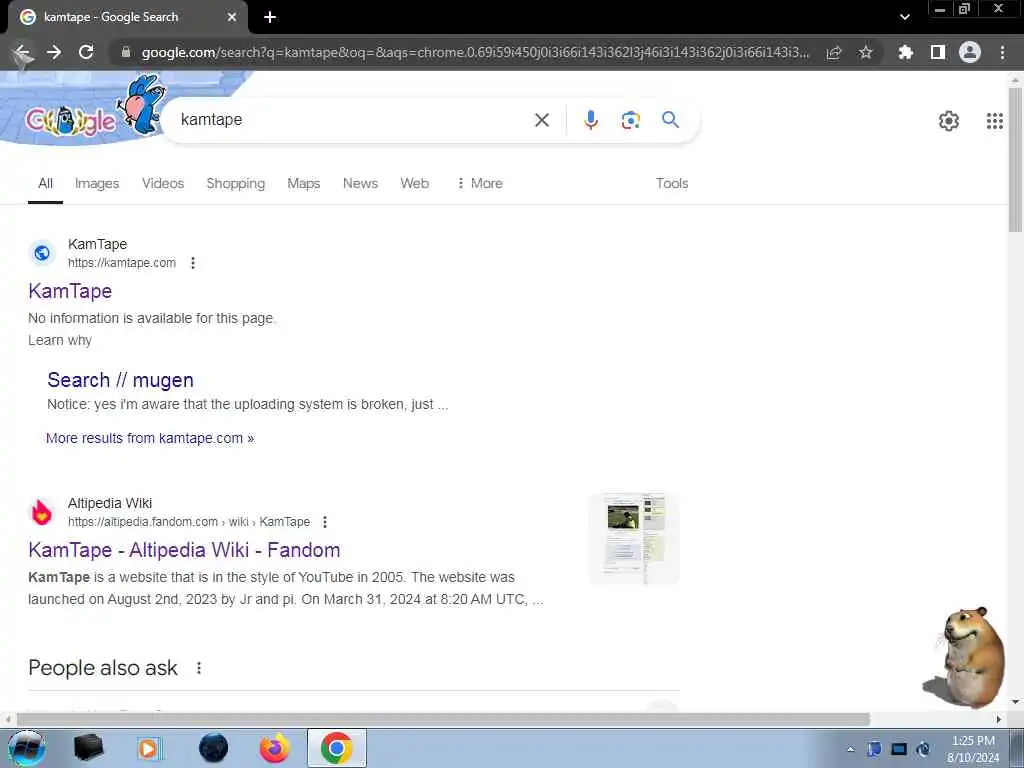This screenshot has height=768, width=1024.
Task: Reload the page with the refresh icon
Action: 86,52
